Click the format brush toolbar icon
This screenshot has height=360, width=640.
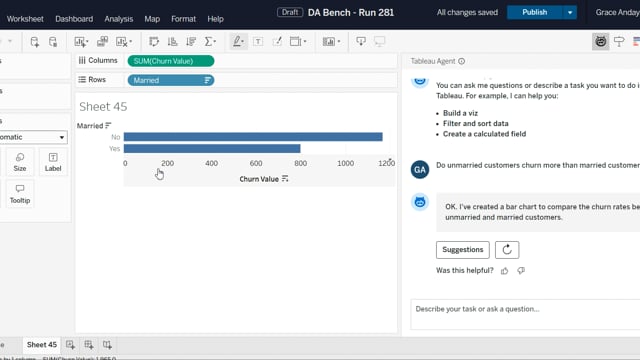point(277,42)
